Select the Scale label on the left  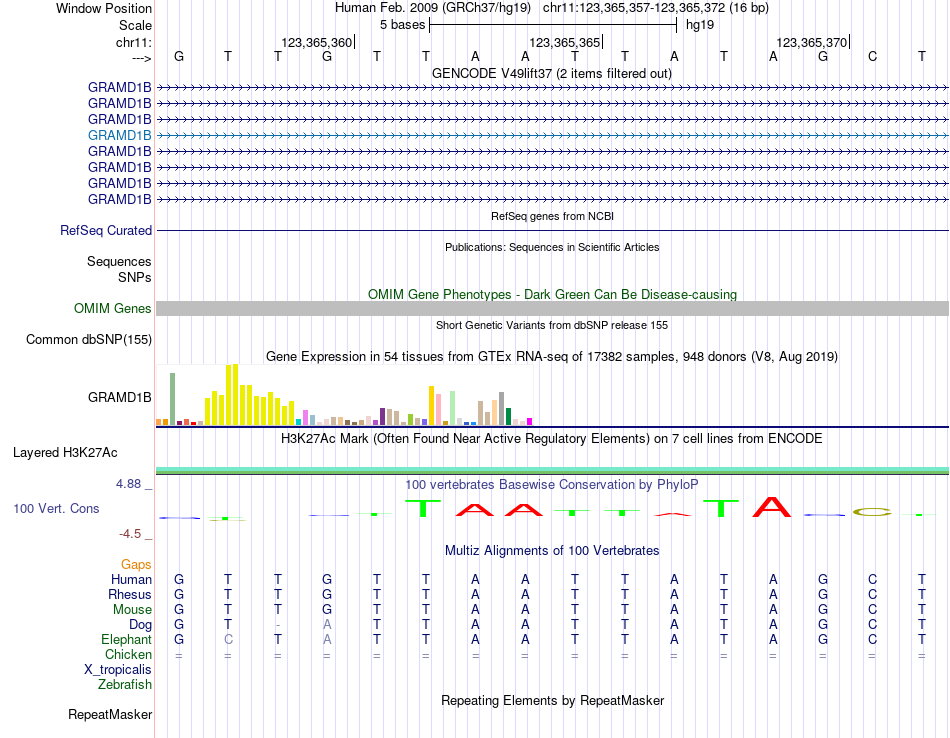pos(135,25)
